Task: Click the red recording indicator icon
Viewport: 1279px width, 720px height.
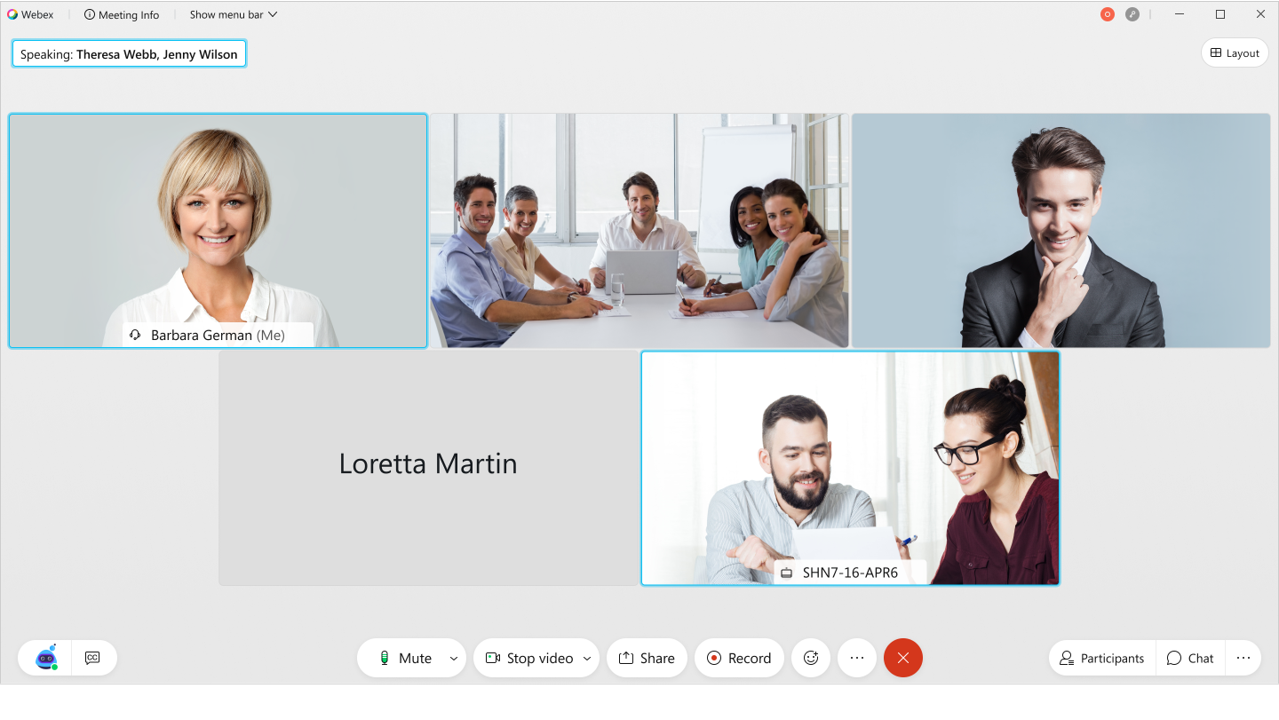Action: point(1107,14)
